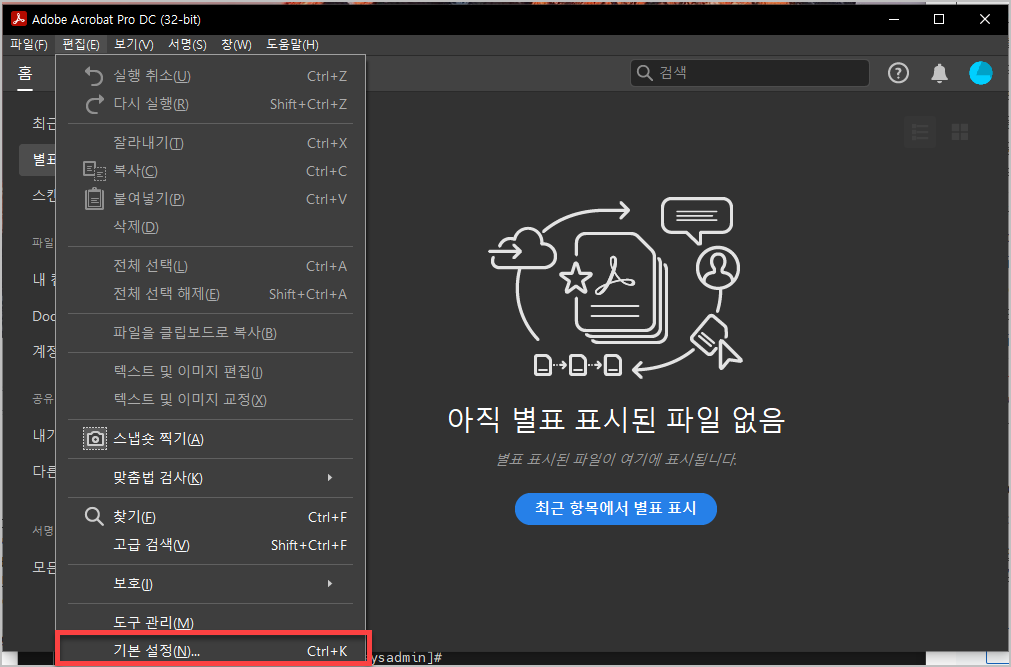
Task: Open the help question mark icon
Action: [x=898, y=73]
